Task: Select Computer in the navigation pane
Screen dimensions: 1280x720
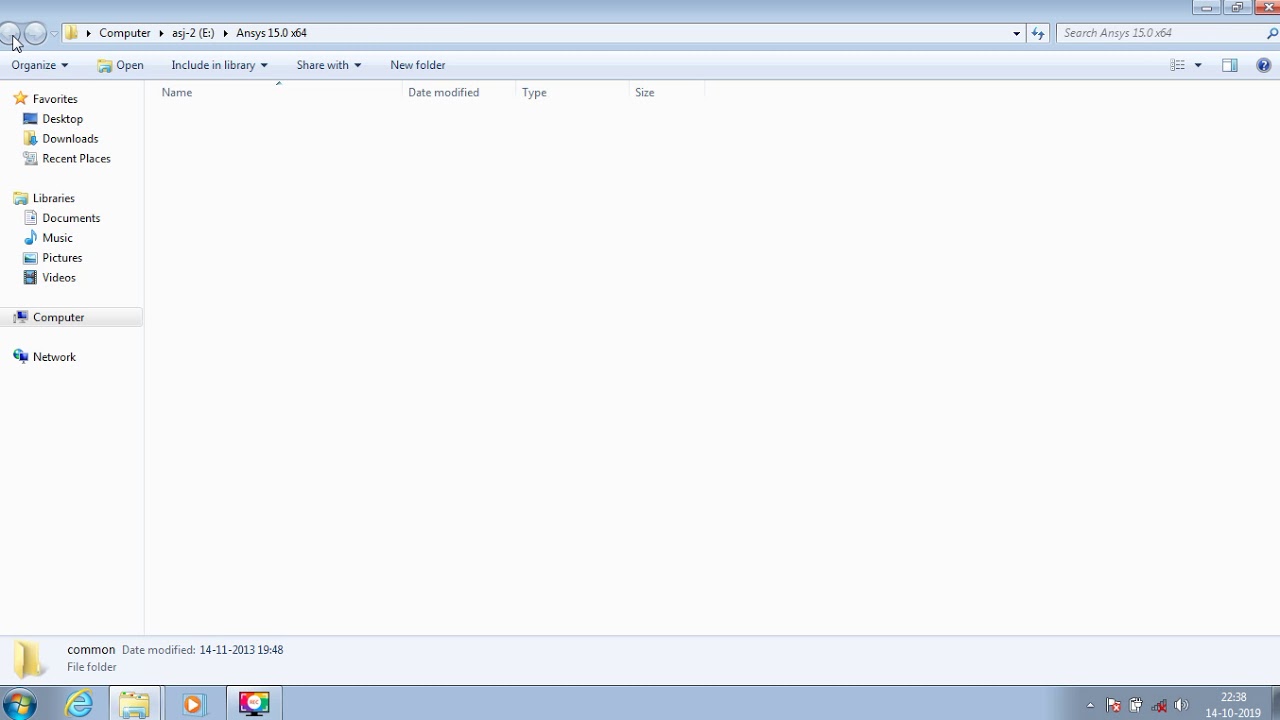Action: [x=58, y=317]
